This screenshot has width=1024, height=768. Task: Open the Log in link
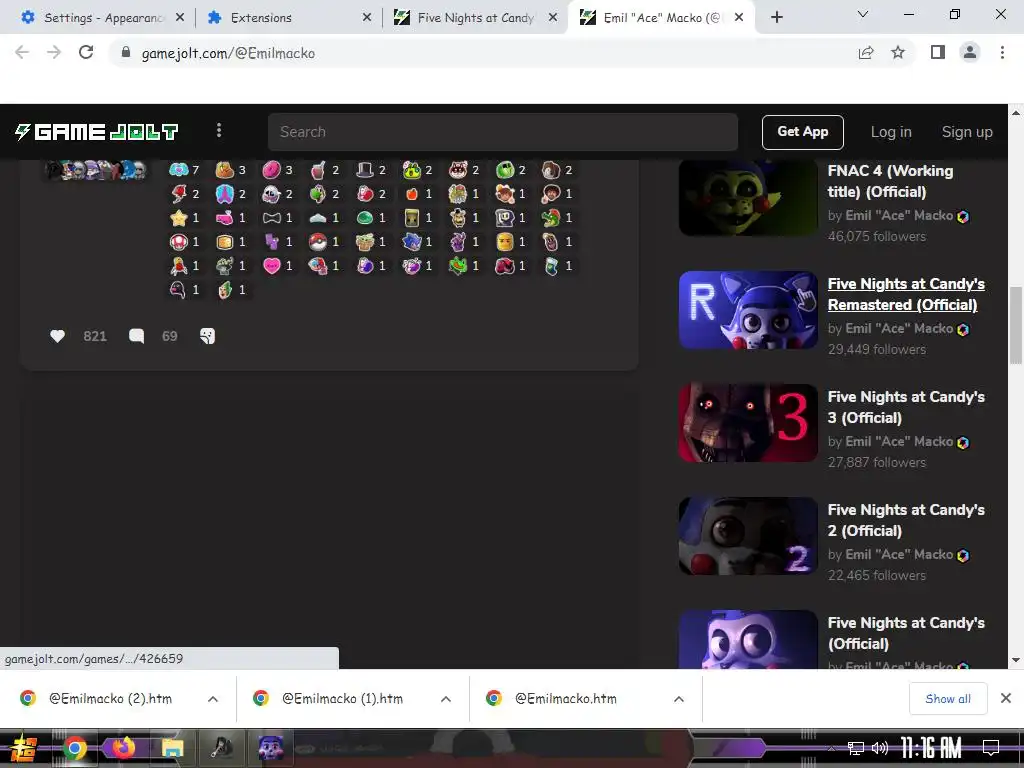coord(891,132)
